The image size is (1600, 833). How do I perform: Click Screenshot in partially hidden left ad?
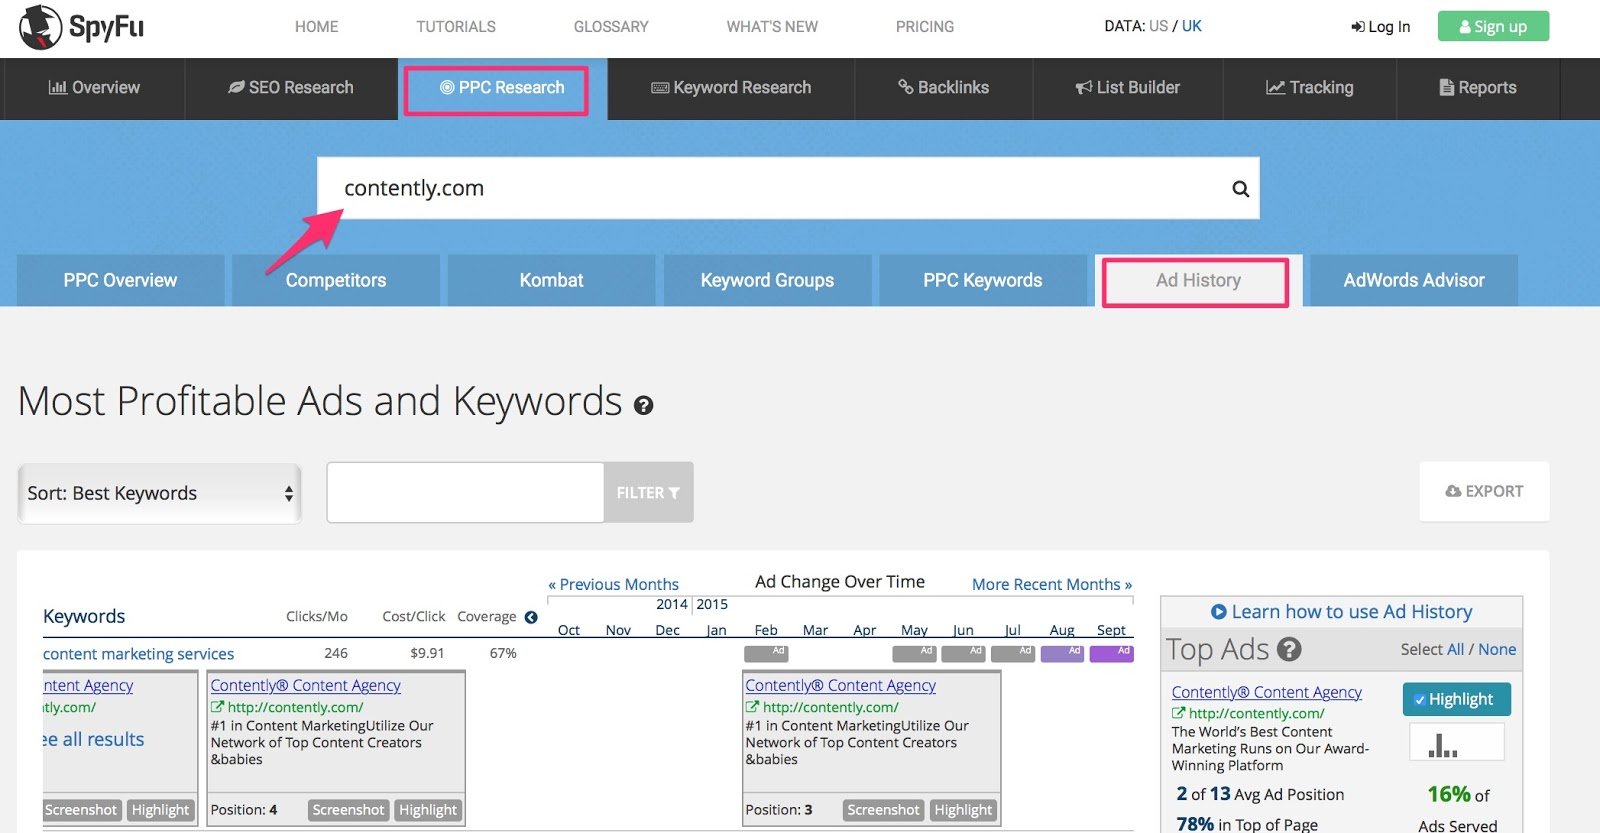pyautogui.click(x=82, y=810)
